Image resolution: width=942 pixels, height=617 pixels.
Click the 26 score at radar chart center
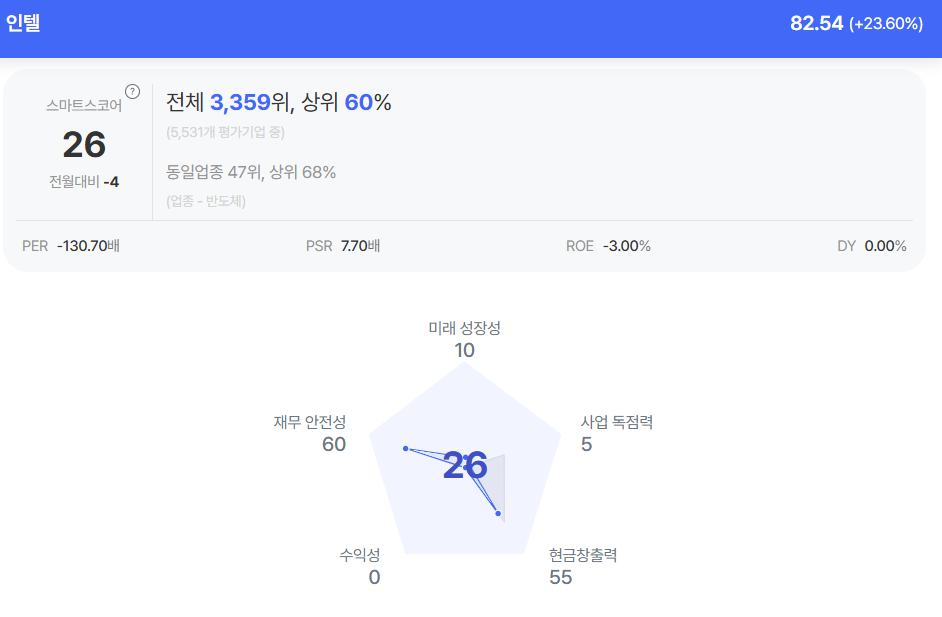click(465, 466)
